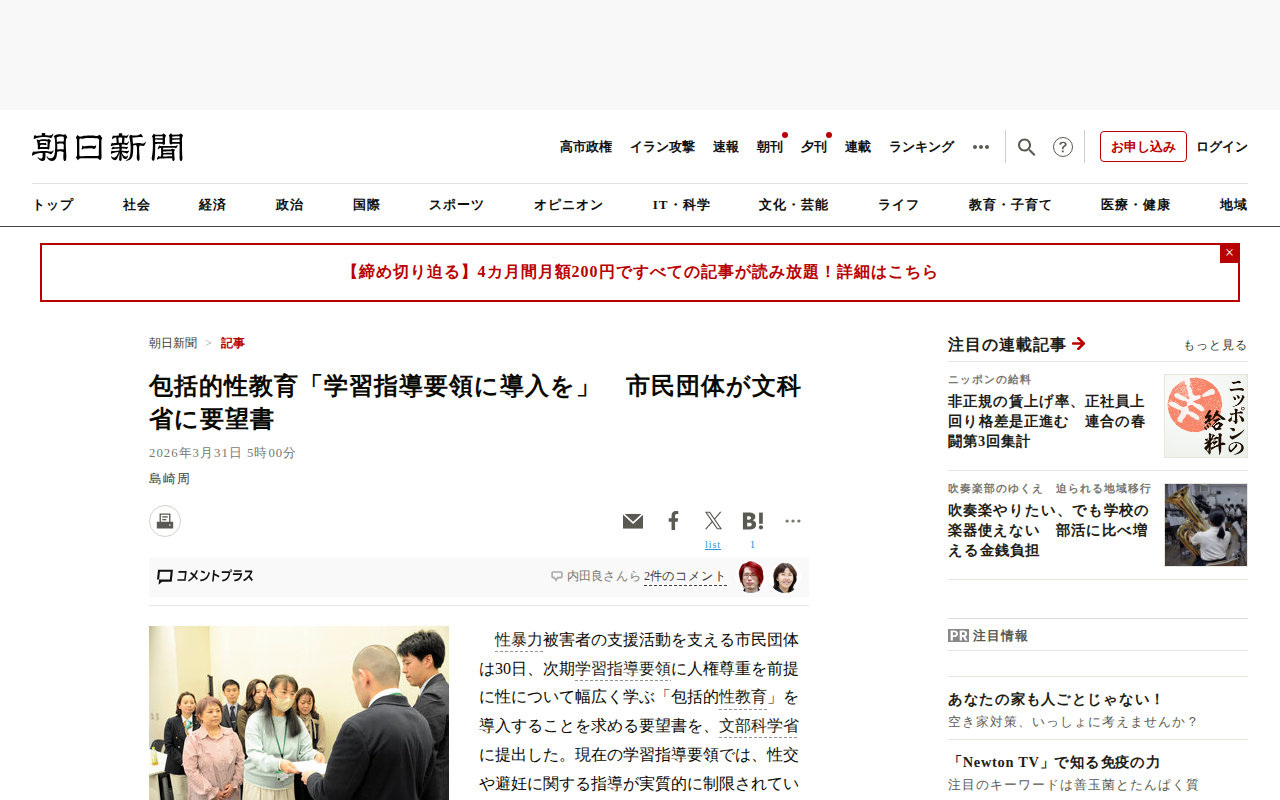Click the red arrow beside 注目の連載記事
1280x800 pixels.
[x=1078, y=344]
